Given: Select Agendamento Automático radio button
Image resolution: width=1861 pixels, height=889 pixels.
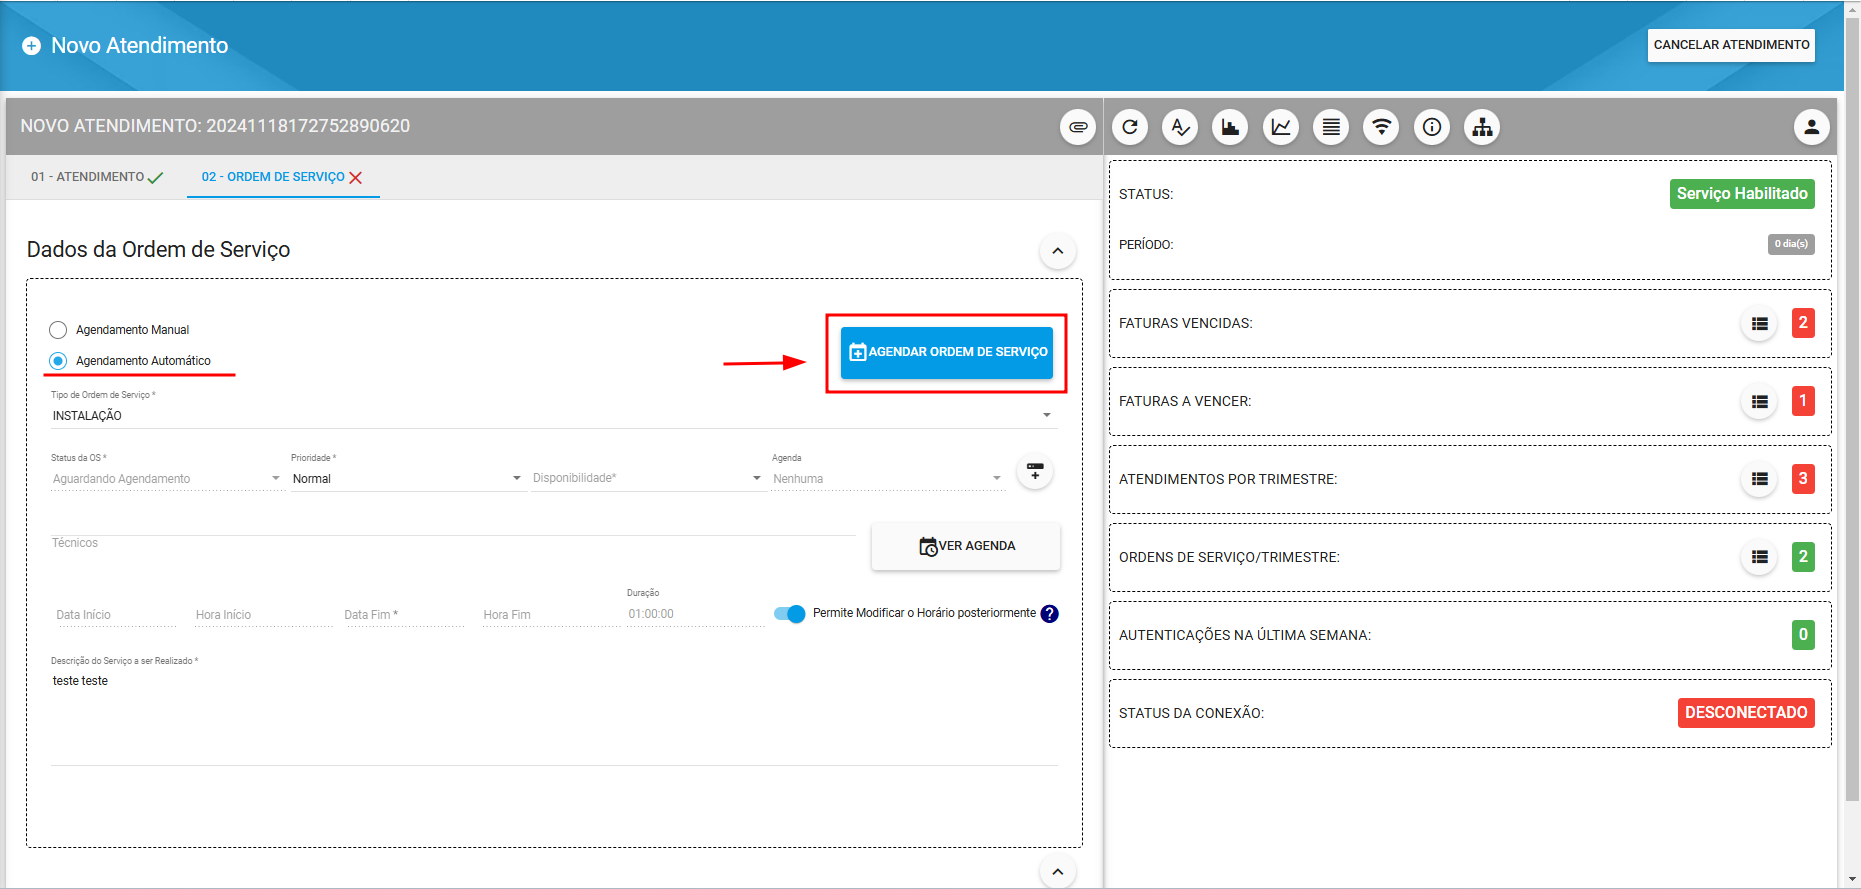Looking at the screenshot, I should click(x=58, y=361).
